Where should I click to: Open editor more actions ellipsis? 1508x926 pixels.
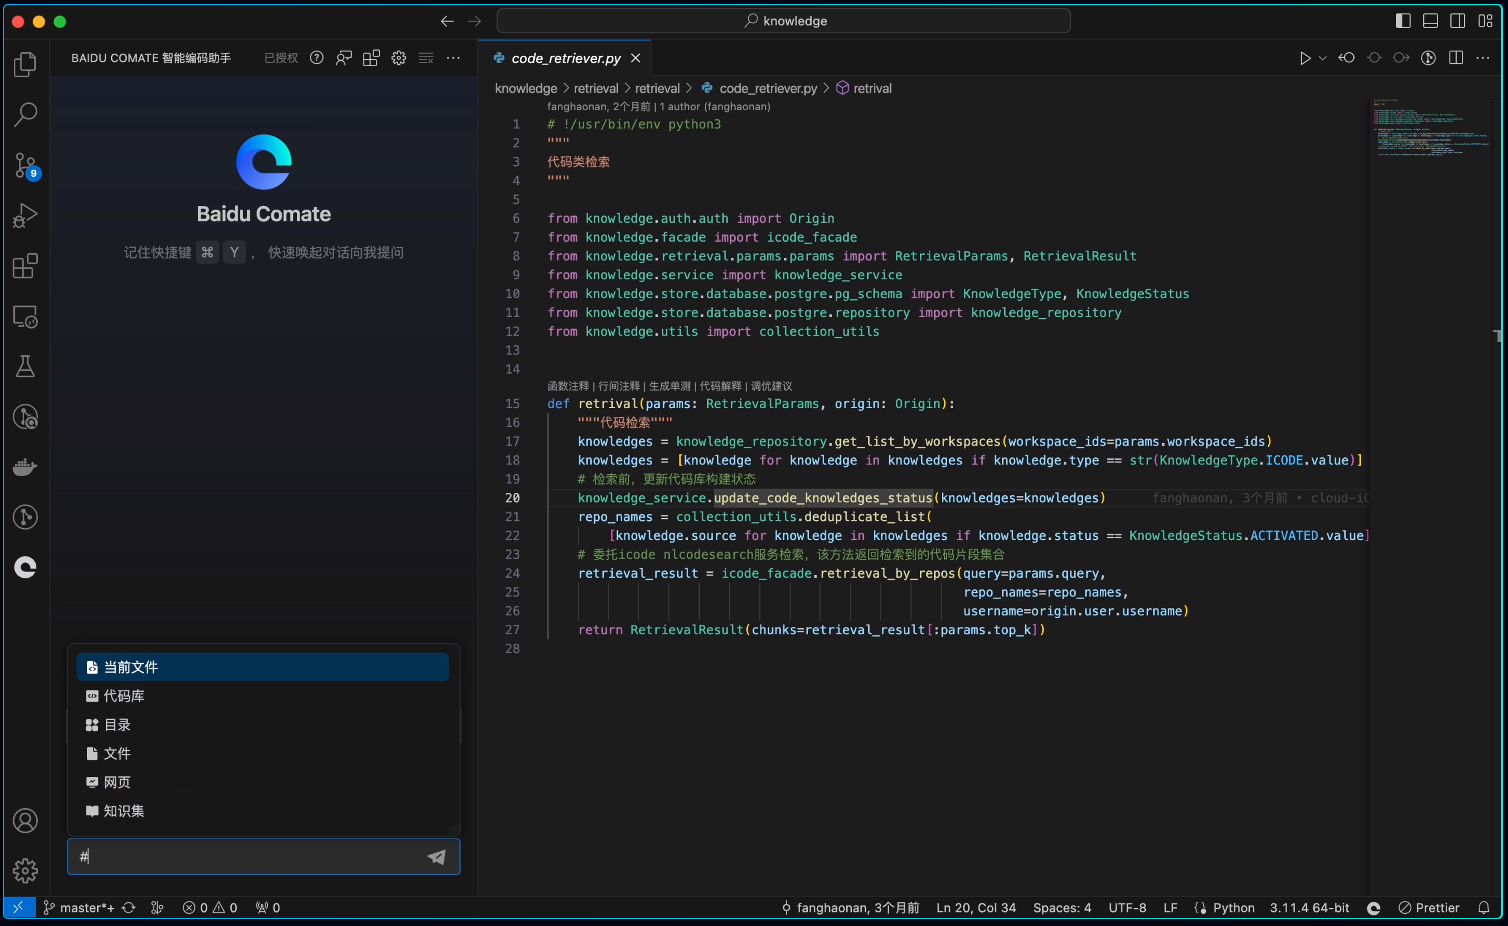click(x=1483, y=58)
